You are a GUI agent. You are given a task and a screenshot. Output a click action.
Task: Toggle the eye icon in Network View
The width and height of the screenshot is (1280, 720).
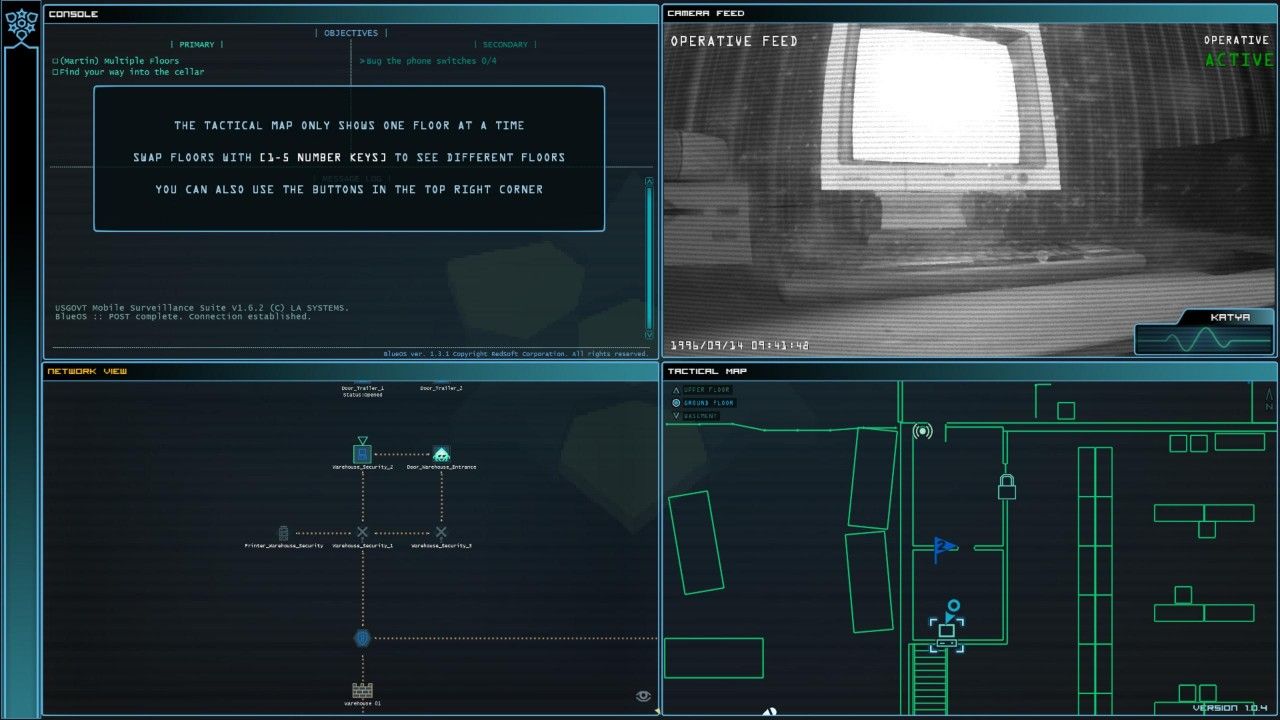[x=643, y=696]
